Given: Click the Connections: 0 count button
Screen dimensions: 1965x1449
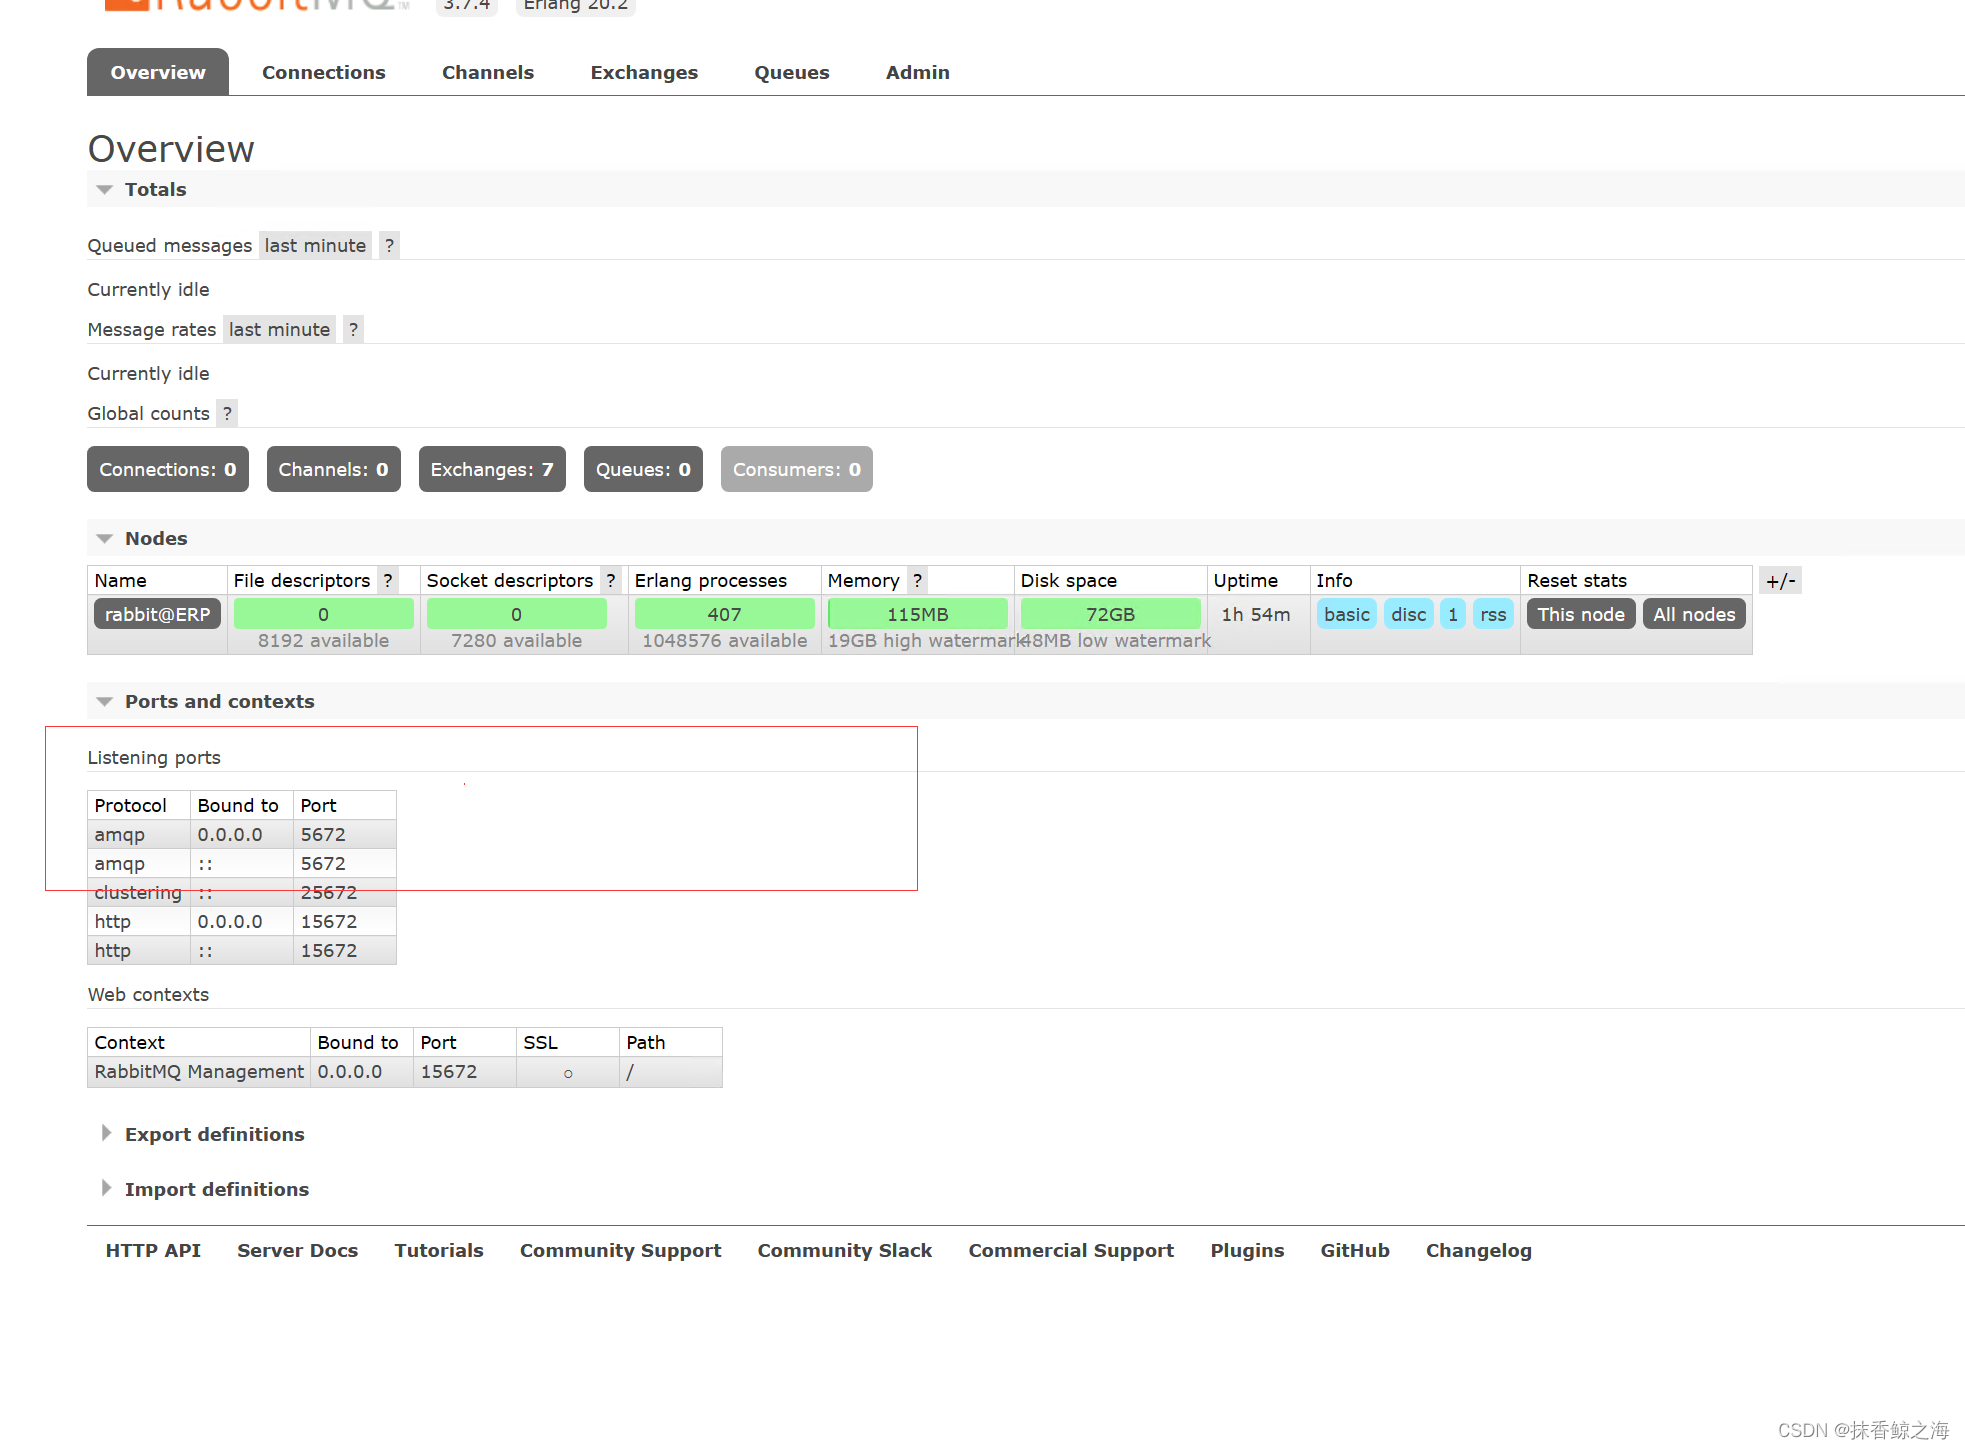Looking at the screenshot, I should coord(168,470).
